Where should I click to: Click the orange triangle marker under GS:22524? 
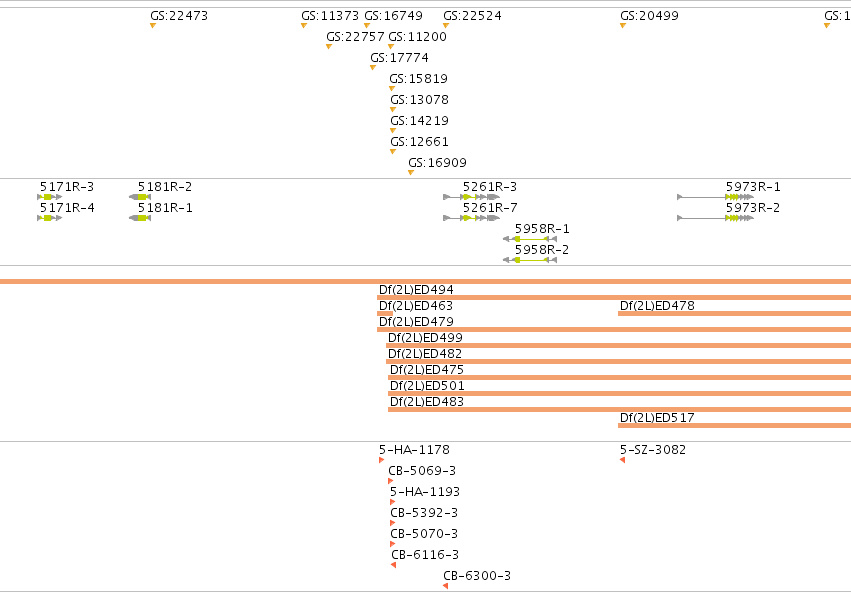tap(446, 26)
